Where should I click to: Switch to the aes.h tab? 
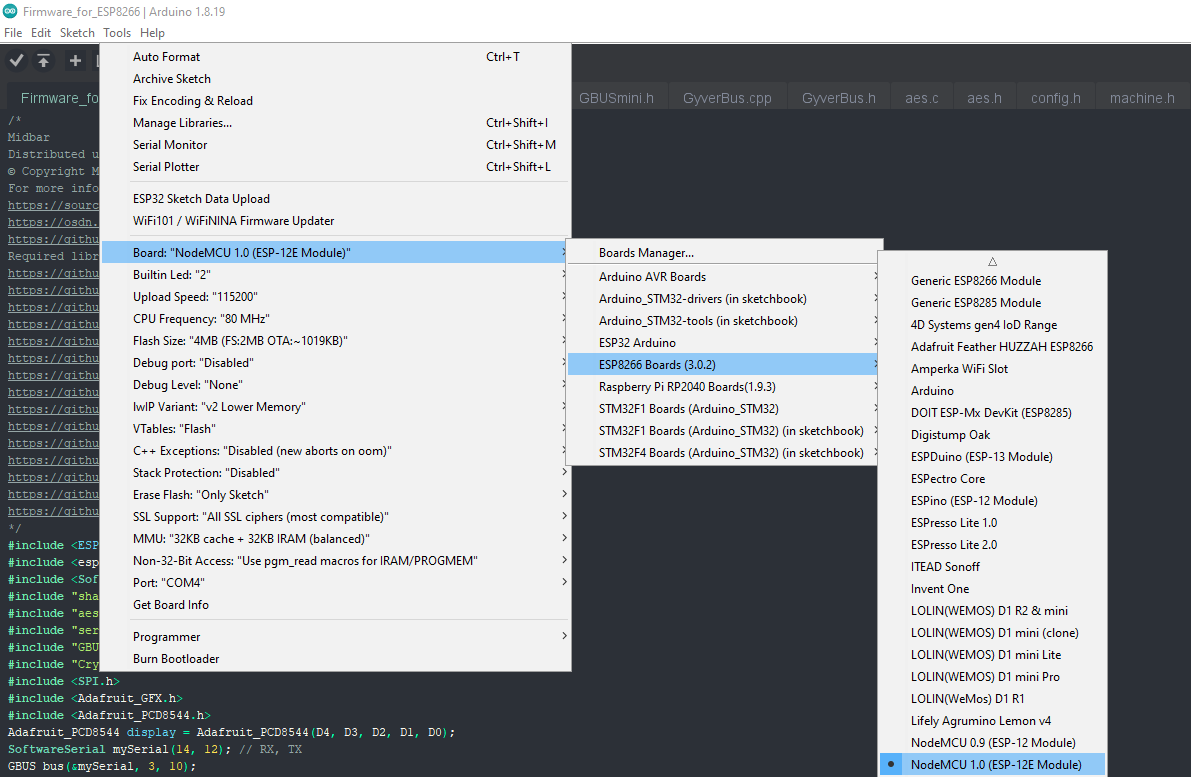984,98
